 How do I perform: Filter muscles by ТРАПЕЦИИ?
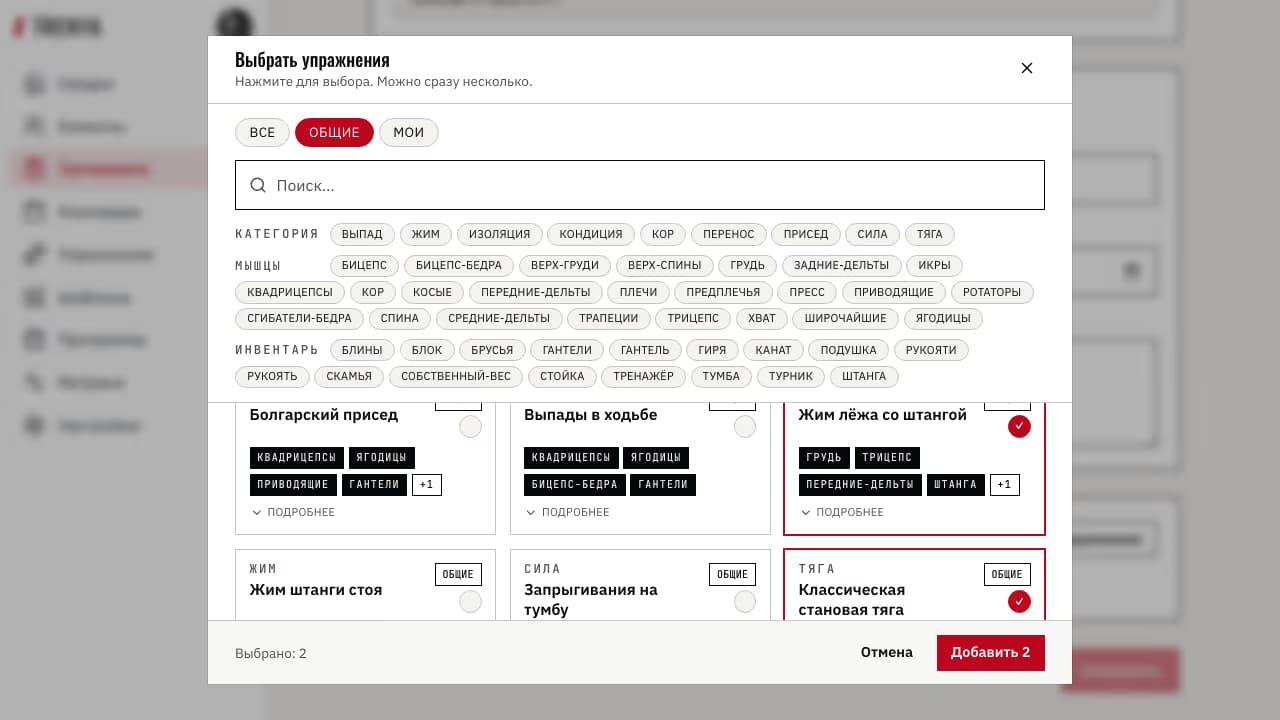[x=609, y=319]
